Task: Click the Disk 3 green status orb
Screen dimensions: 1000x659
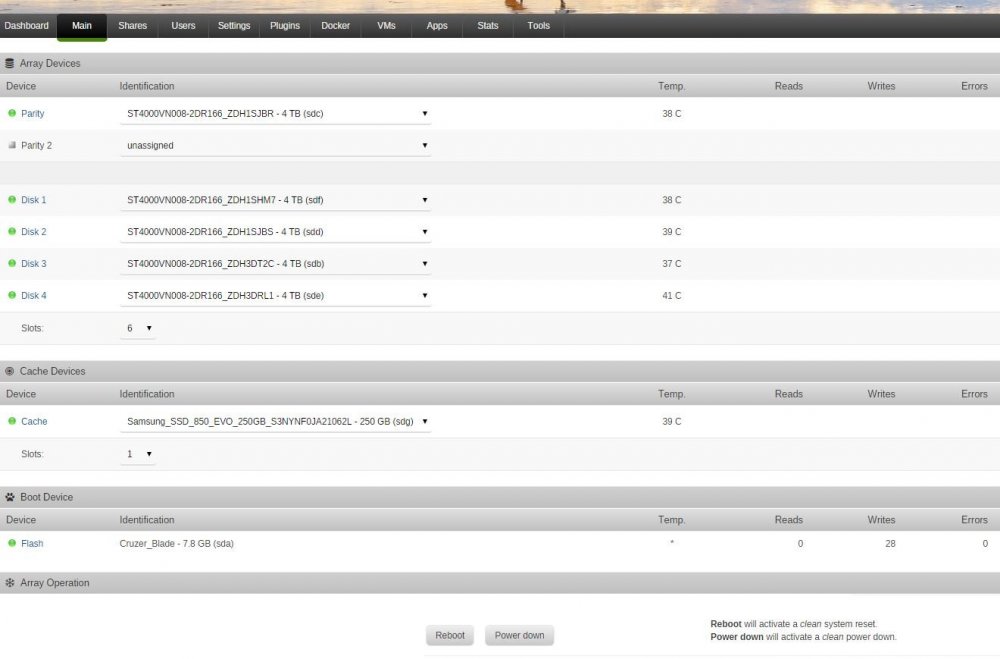Action: tap(11, 263)
